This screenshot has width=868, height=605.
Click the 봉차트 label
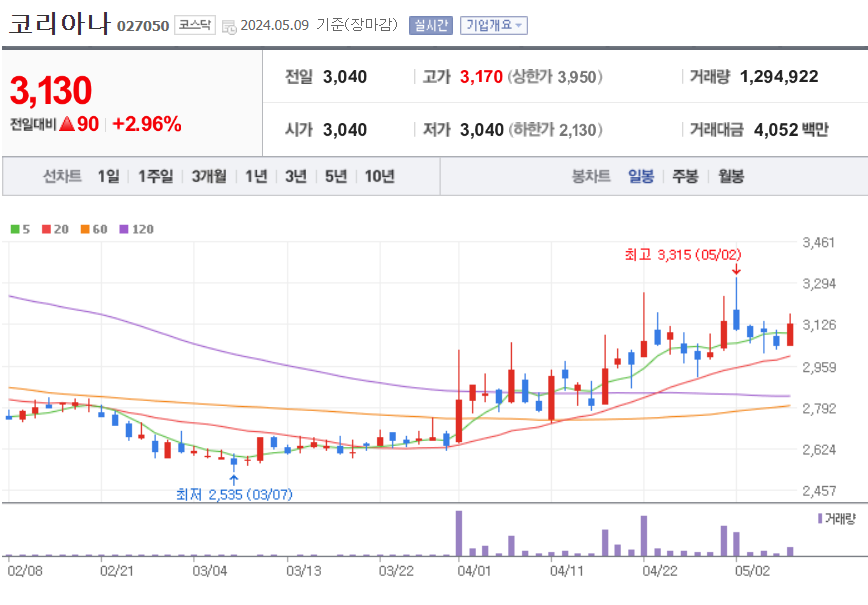tap(591, 177)
